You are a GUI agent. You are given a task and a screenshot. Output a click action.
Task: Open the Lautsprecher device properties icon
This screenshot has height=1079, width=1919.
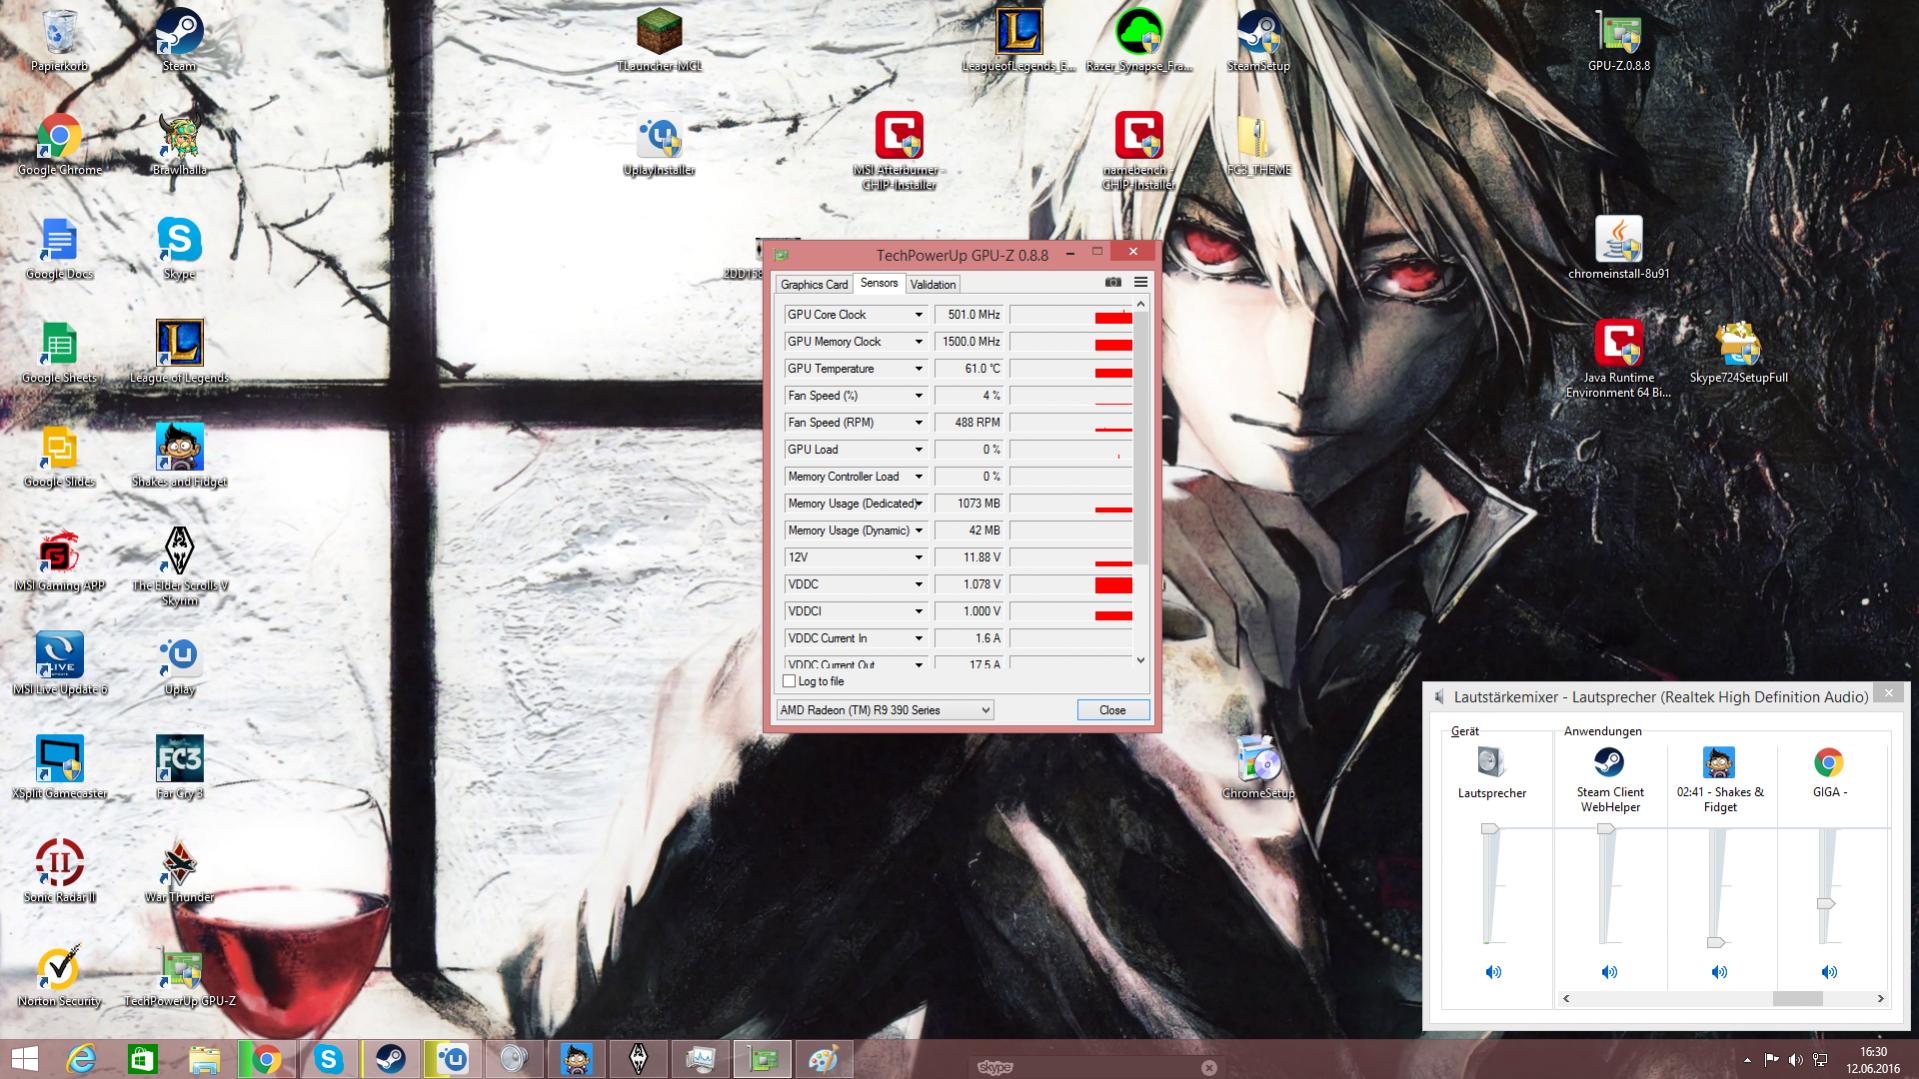pos(1491,762)
